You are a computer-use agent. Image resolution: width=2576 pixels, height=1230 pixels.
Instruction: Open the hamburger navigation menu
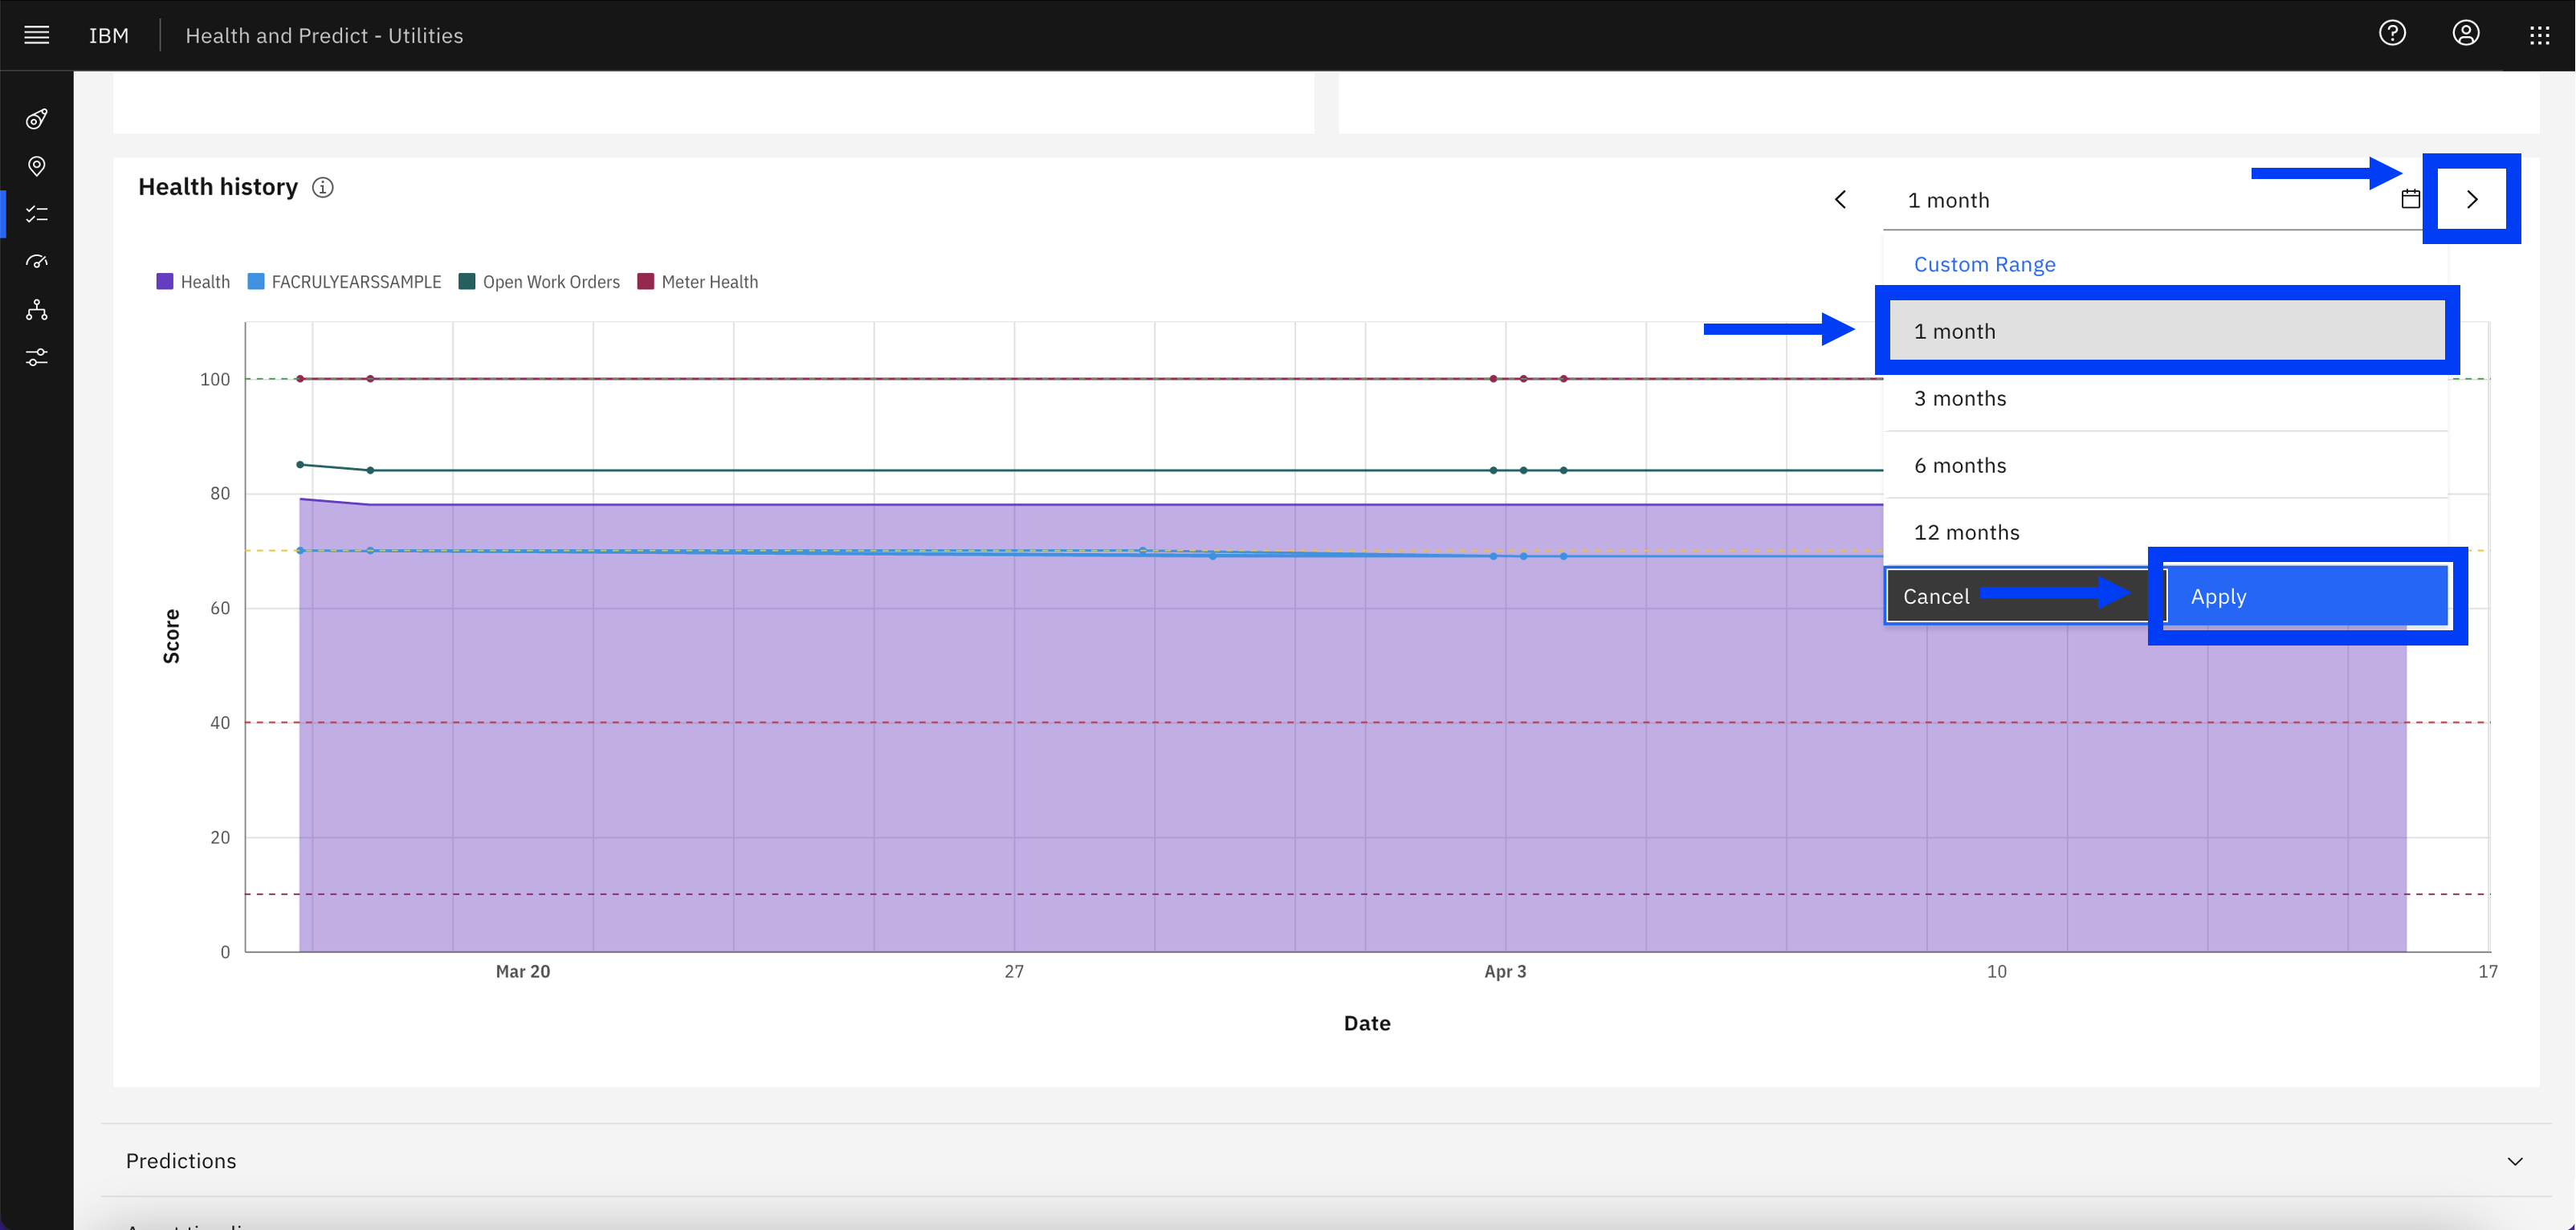click(x=37, y=35)
